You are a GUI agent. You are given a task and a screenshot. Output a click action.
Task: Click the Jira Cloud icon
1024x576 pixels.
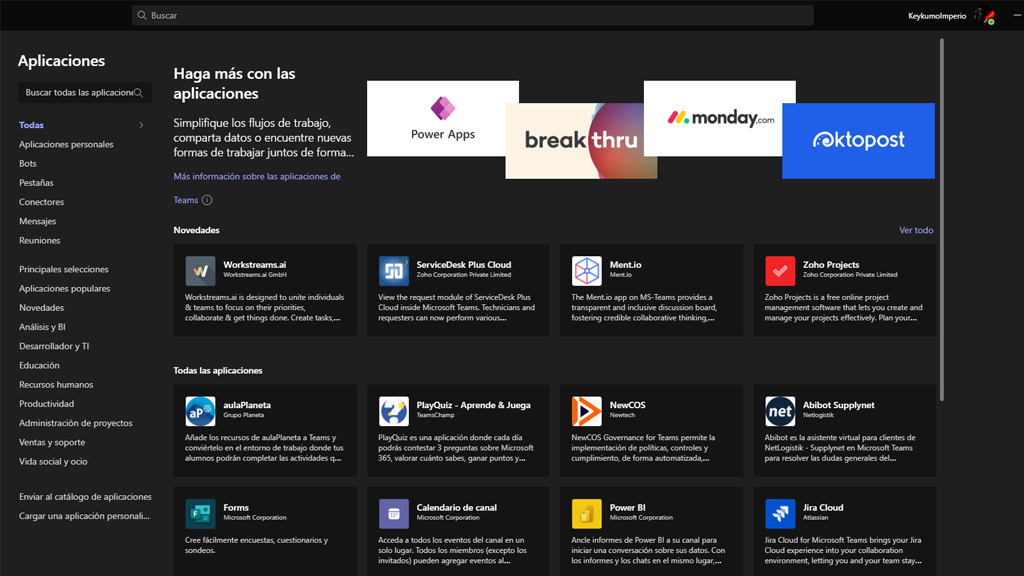coord(780,514)
